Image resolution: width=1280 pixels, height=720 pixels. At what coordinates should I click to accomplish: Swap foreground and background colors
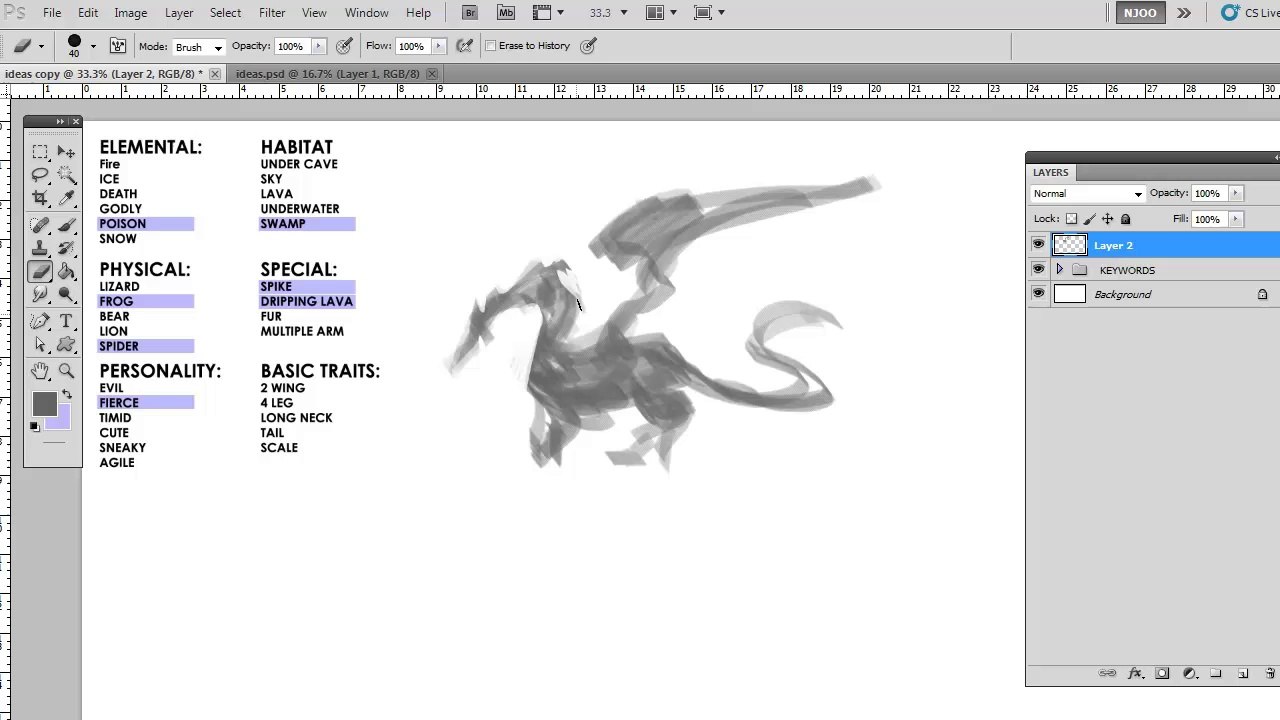(67, 394)
